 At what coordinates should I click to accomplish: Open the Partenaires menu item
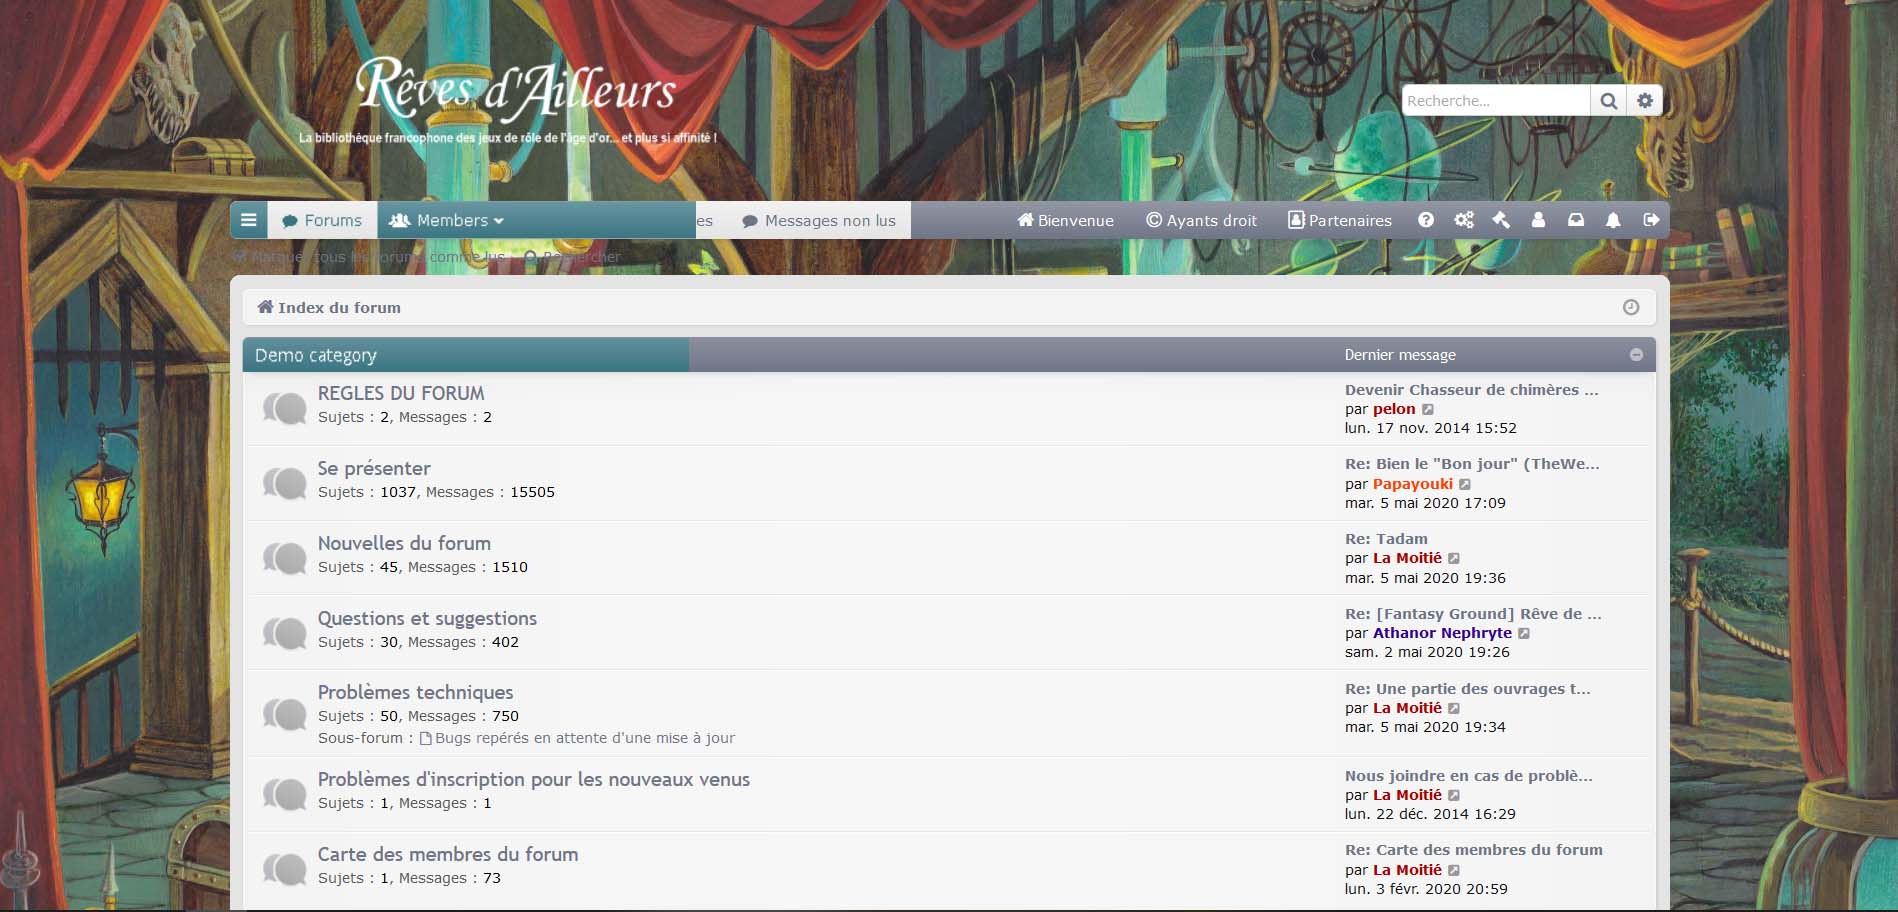(x=1340, y=220)
